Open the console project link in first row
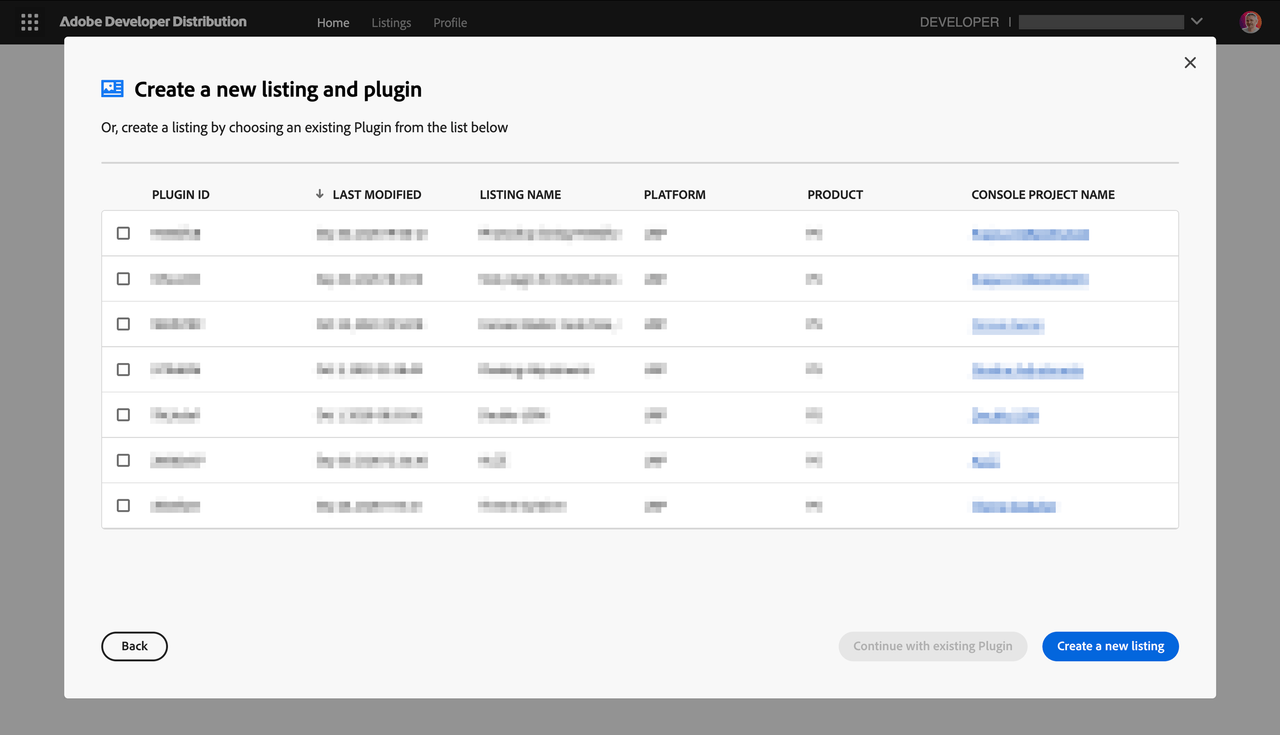The image size is (1280, 735). [x=1031, y=233]
